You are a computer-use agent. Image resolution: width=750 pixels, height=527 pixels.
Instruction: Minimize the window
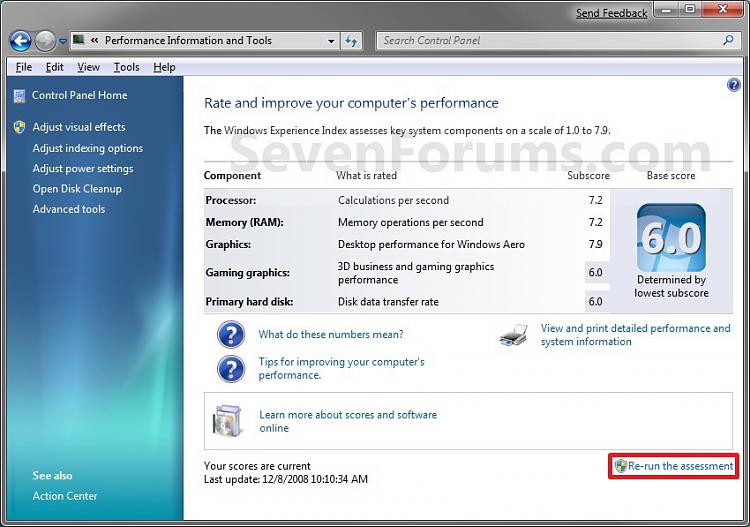point(667,9)
